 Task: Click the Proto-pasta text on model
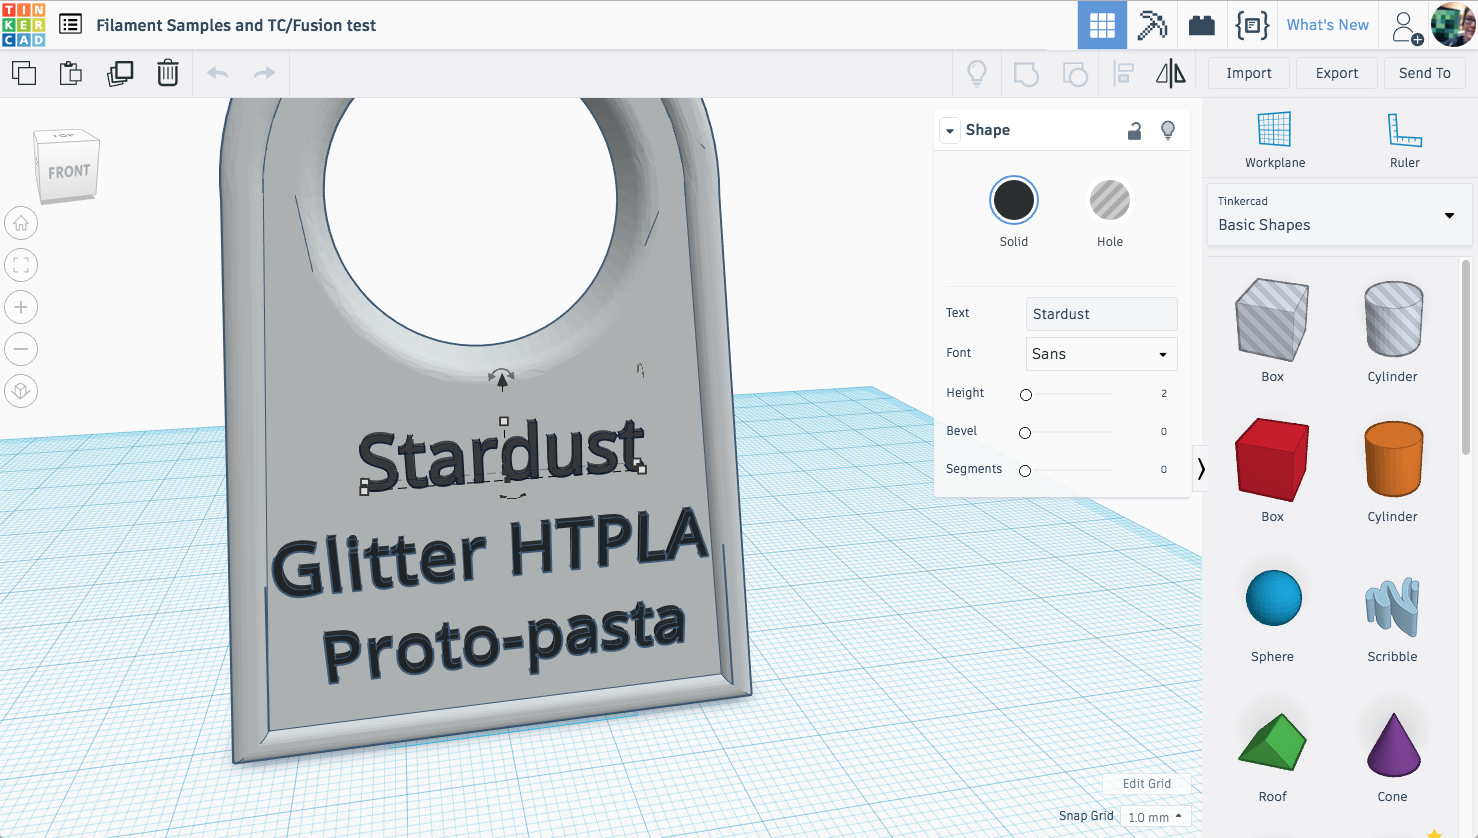click(504, 640)
